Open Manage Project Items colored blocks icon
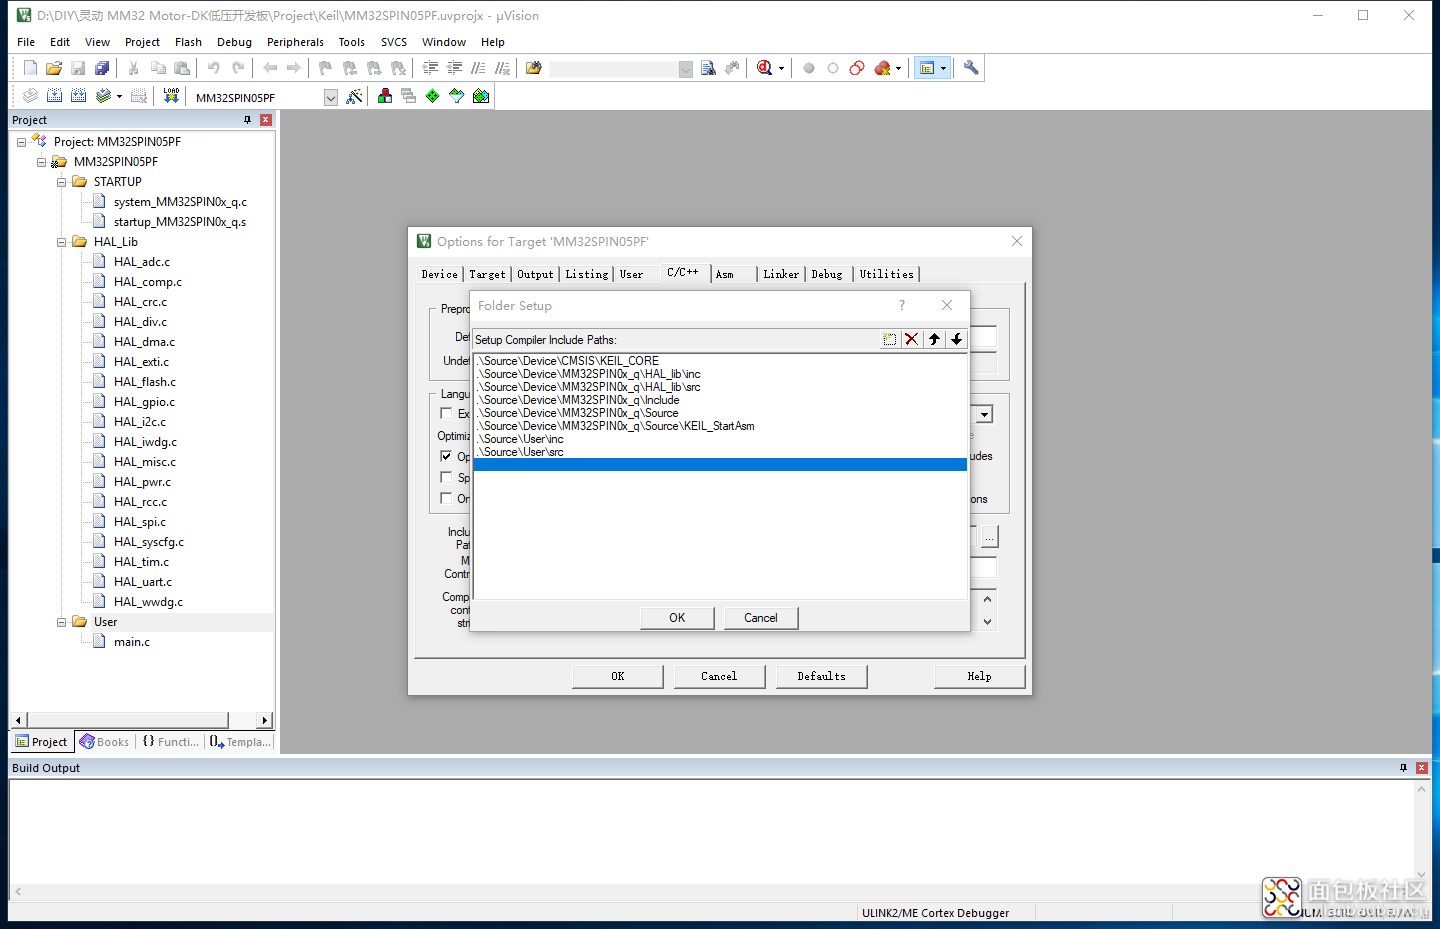The width and height of the screenshot is (1440, 929). 385,96
